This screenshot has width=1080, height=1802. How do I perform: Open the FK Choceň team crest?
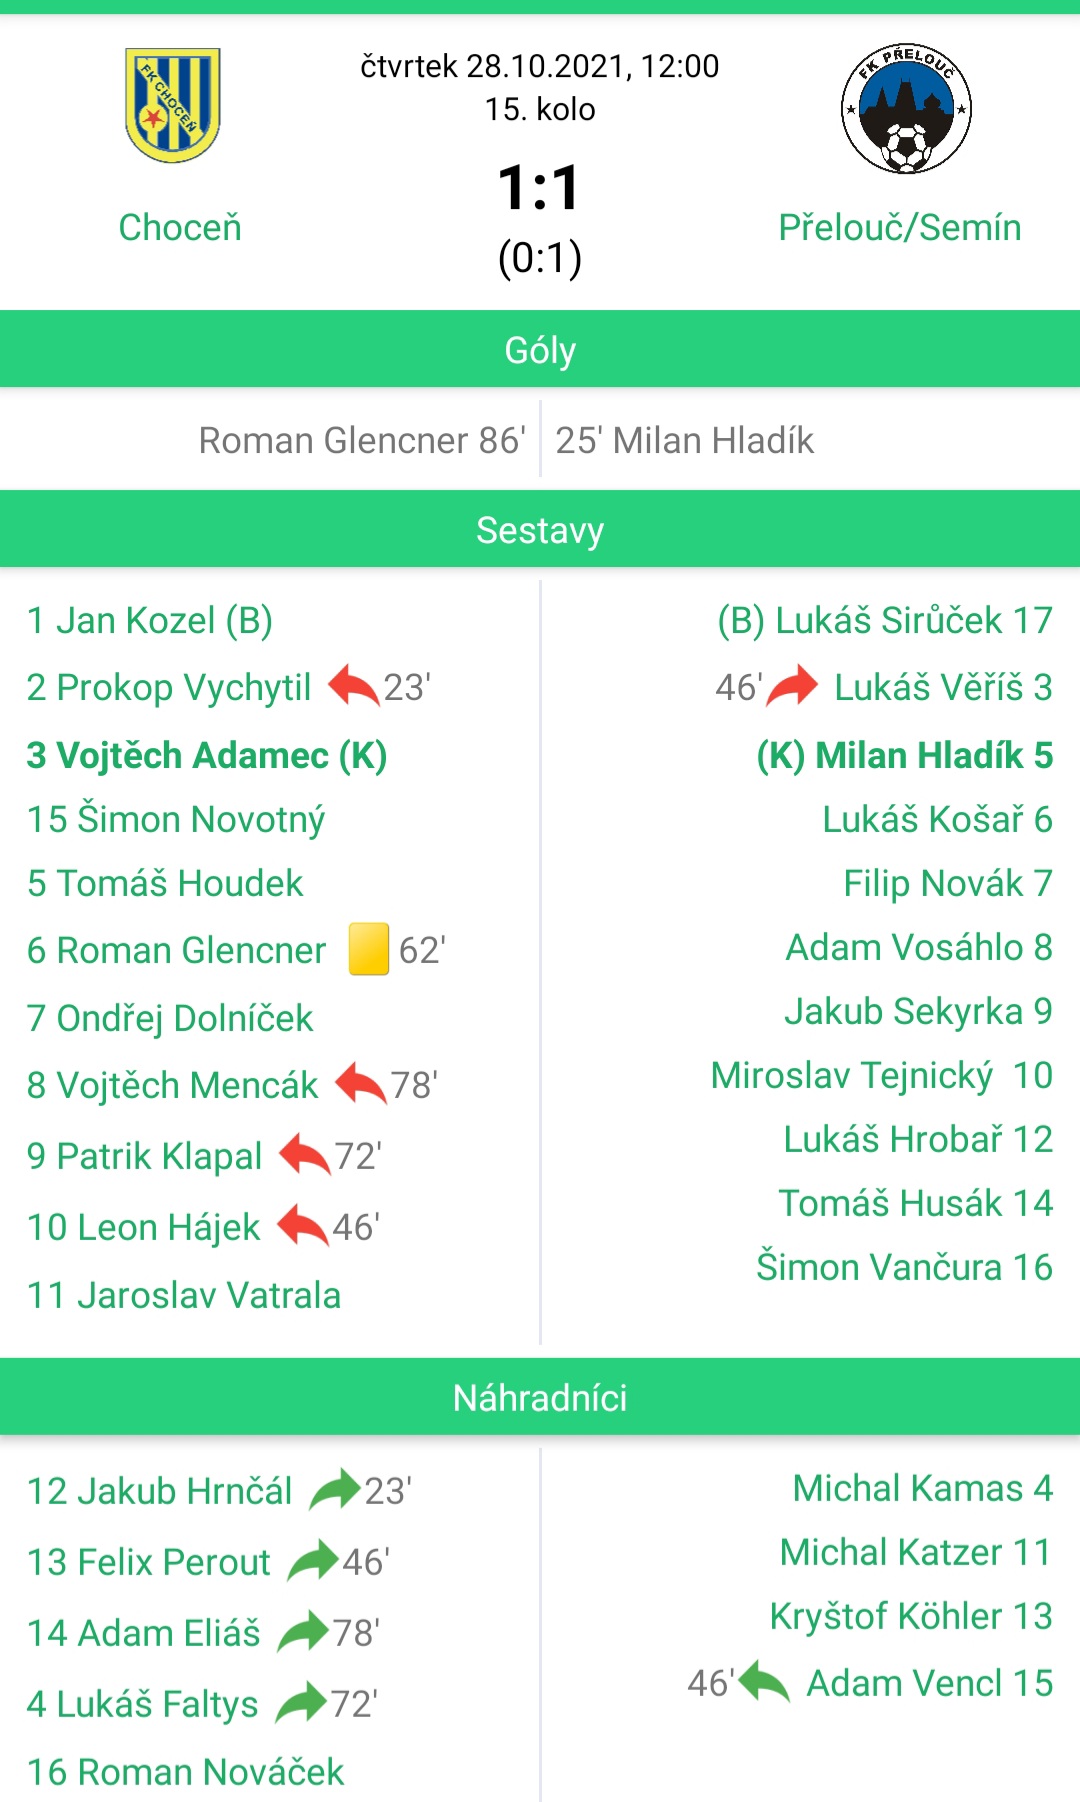coord(172,105)
